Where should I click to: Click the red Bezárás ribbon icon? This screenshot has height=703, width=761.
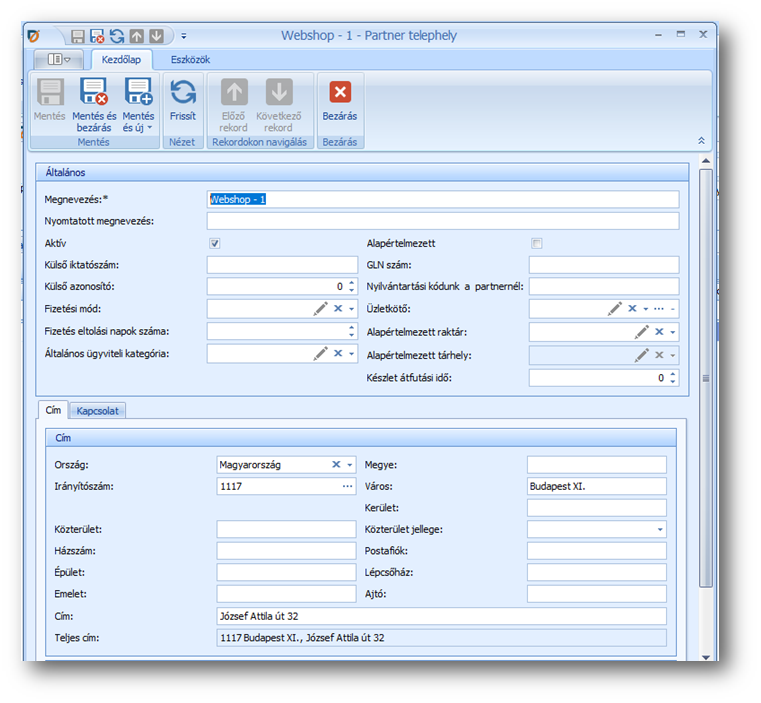pos(340,93)
